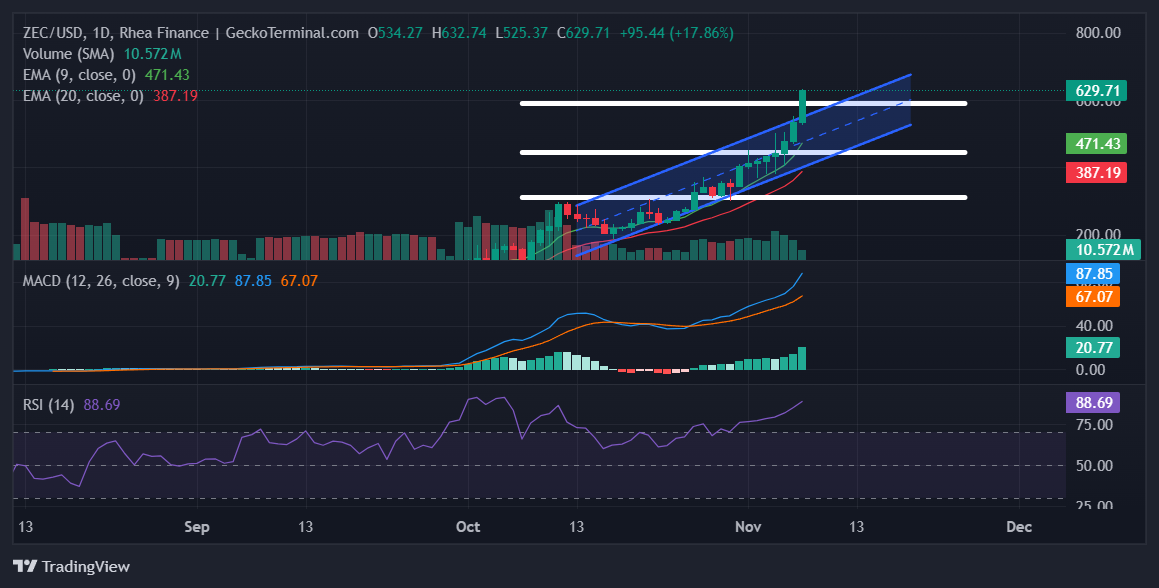Select the Nov label on the time axis
The height and width of the screenshot is (588, 1159).
748,526
